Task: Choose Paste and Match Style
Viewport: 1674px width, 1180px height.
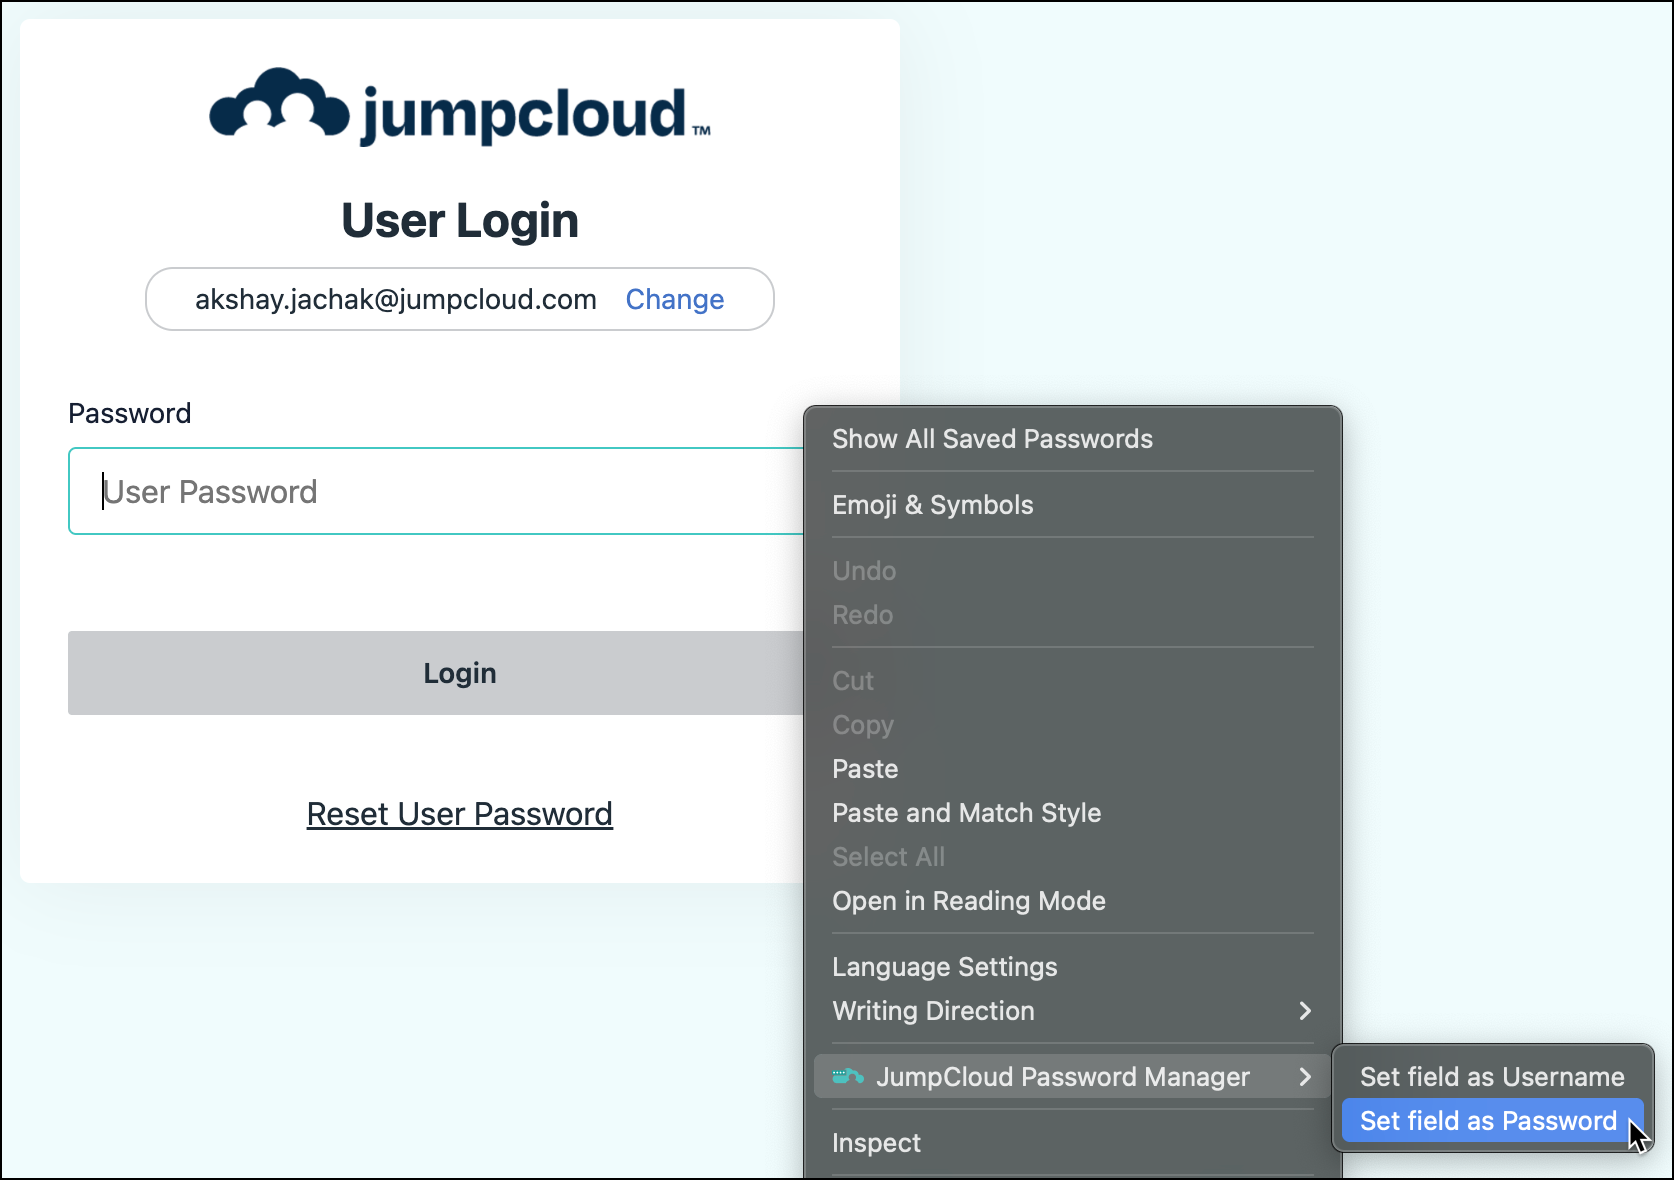Action: point(966,812)
